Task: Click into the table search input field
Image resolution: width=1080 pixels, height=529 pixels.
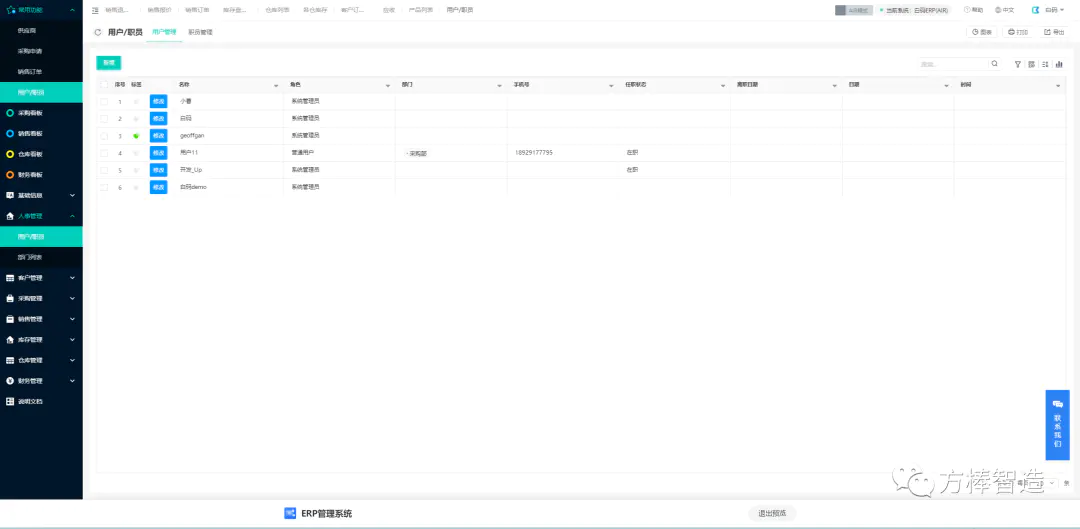Action: click(x=950, y=64)
